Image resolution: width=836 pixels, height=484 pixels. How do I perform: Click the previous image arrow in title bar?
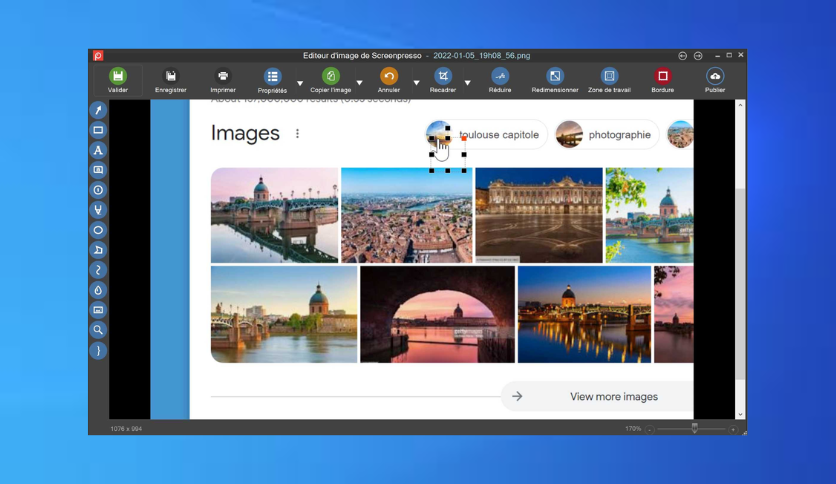pyautogui.click(x=682, y=55)
